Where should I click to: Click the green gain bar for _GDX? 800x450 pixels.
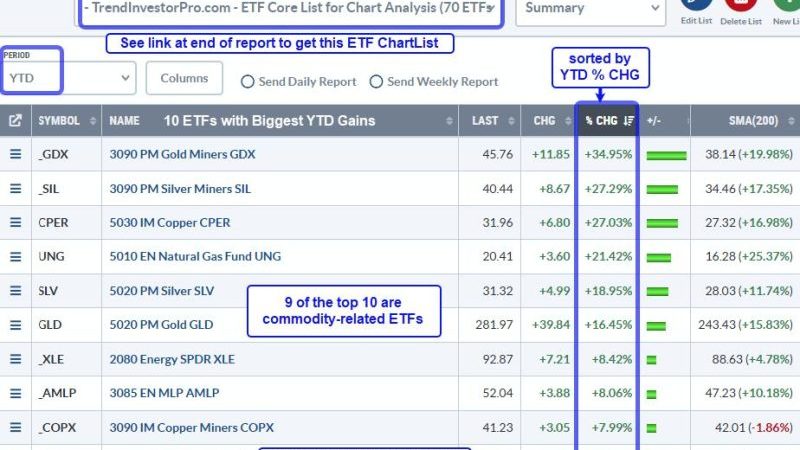(666, 156)
